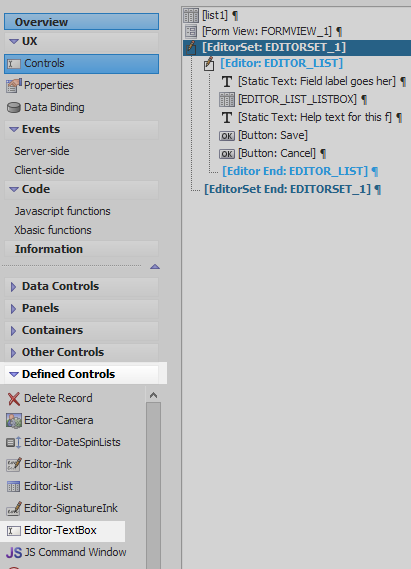Screen dimensions: 411x569
Task: Open Javascript functions link
Action: [62, 211]
